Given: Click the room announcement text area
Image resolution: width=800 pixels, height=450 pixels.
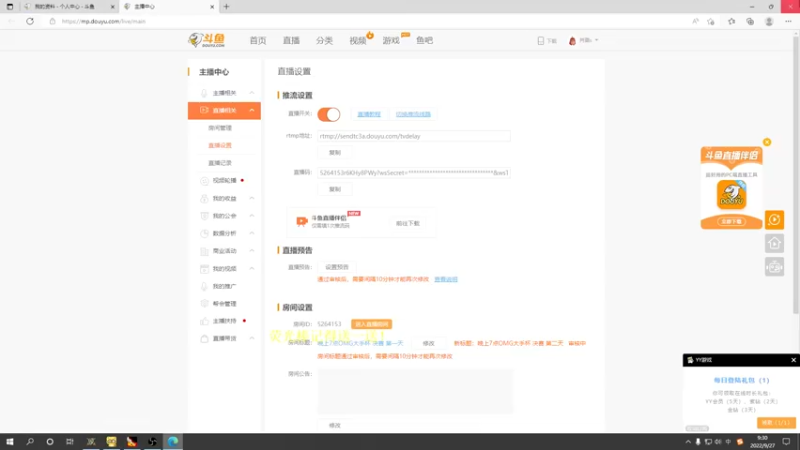Looking at the screenshot, I should pyautogui.click(x=415, y=391).
